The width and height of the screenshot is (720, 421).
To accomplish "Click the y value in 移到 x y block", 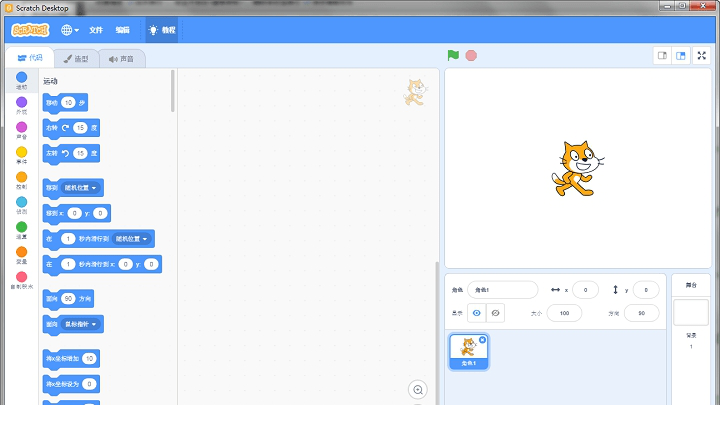I will click(x=100, y=213).
